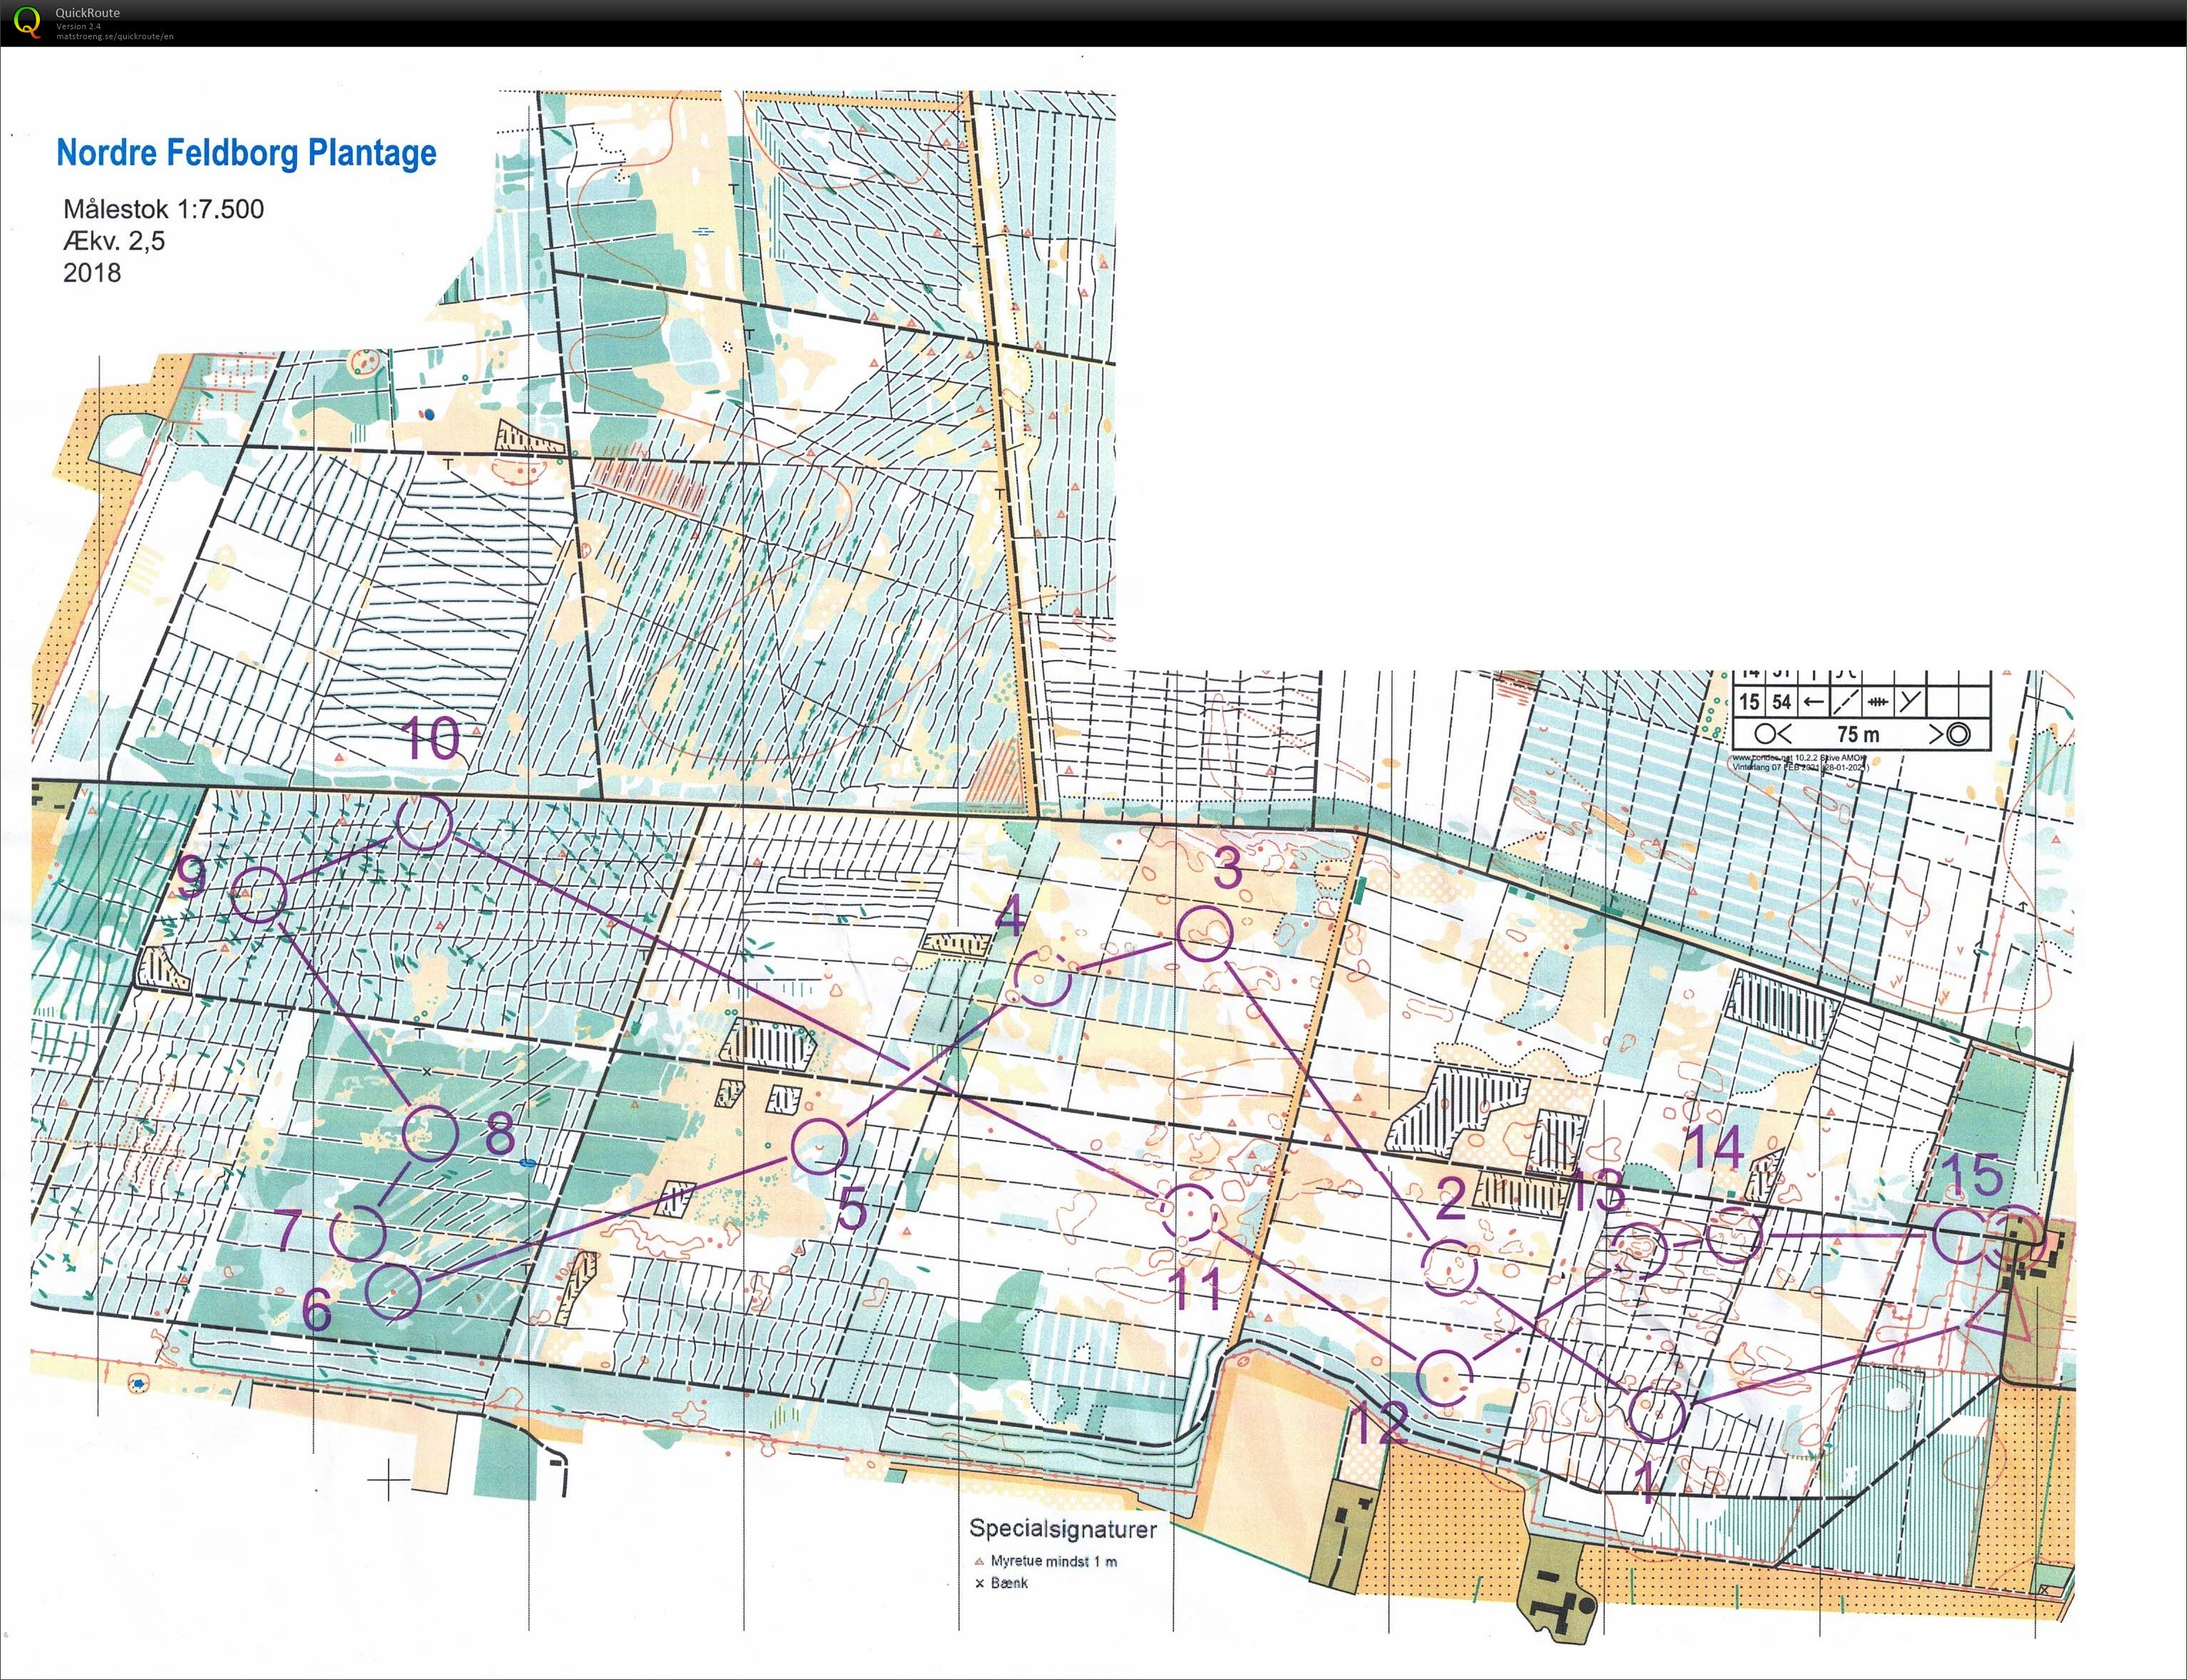Click the Myretue mindst 1 m legend entry
This screenshot has width=2187, height=1680.
(1045, 1561)
